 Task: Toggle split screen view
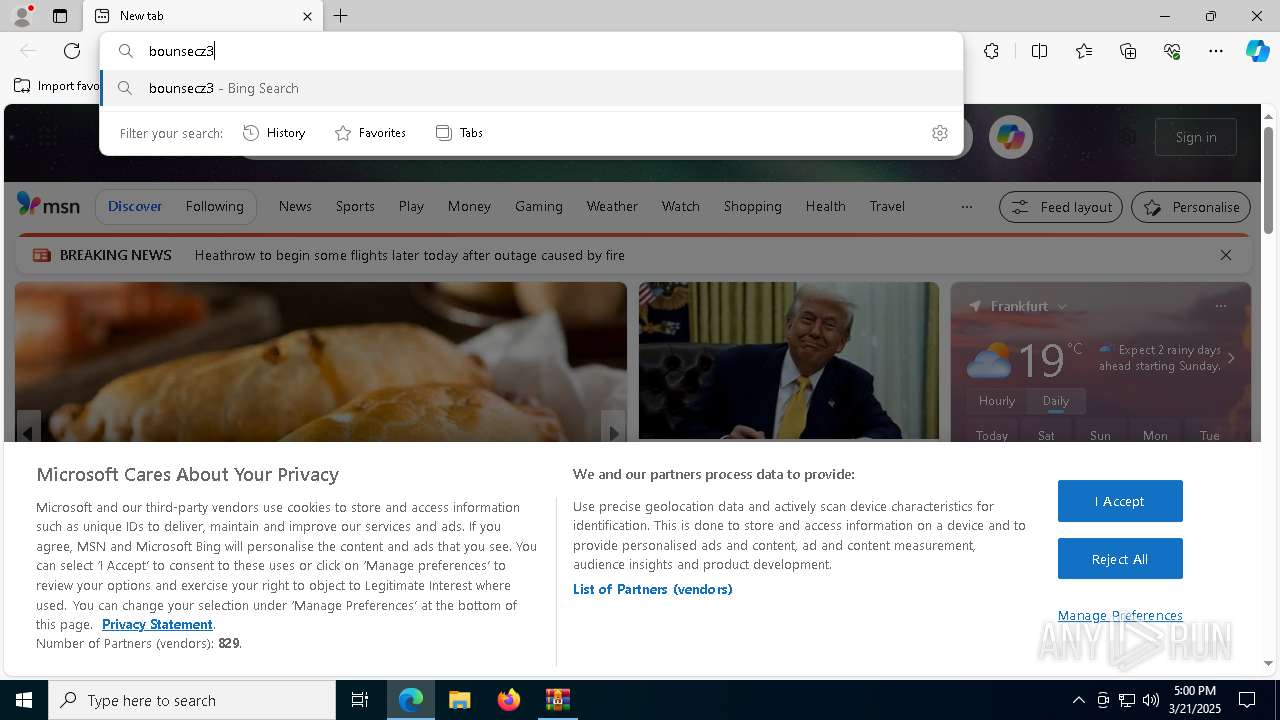point(1039,51)
